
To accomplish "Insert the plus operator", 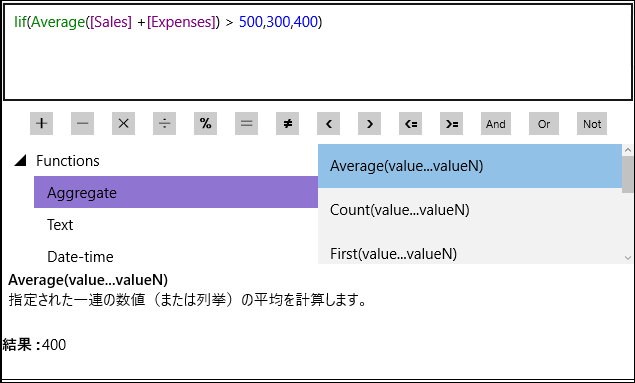I will 42,123.
